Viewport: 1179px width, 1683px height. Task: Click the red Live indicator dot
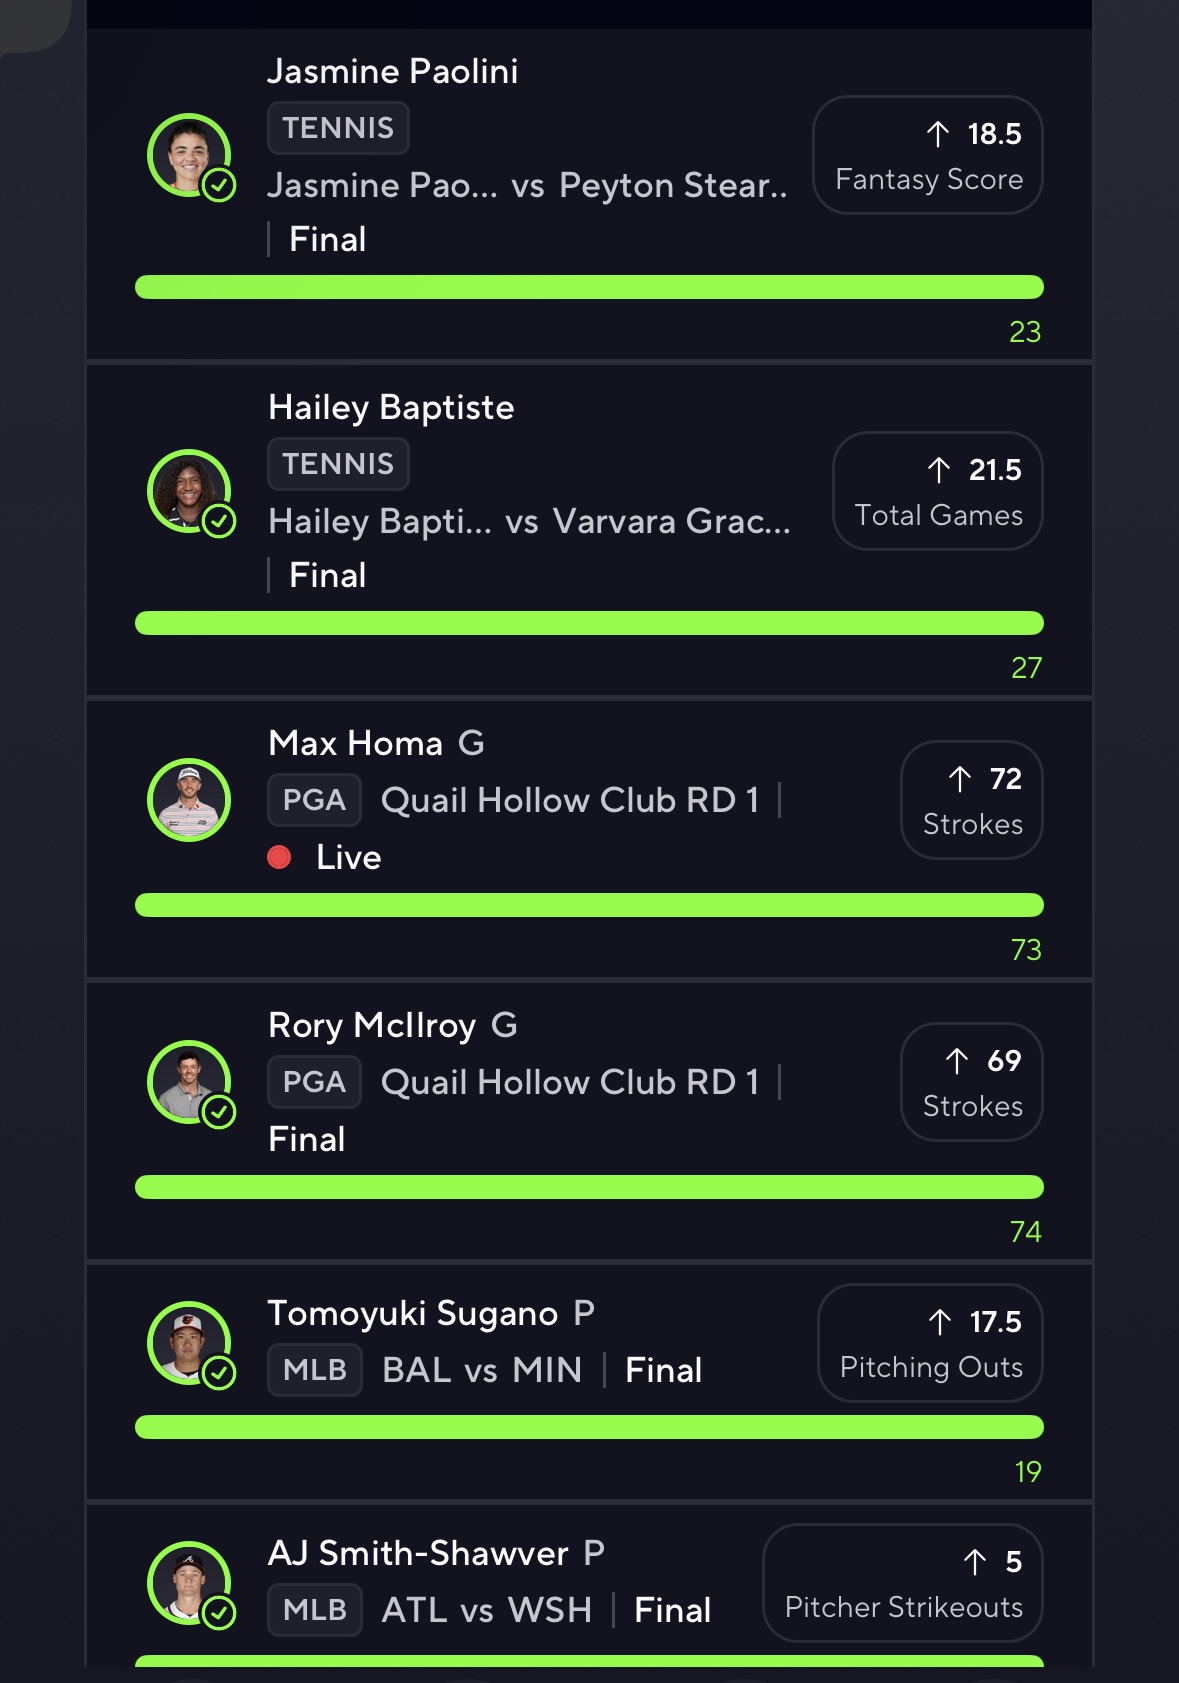280,857
